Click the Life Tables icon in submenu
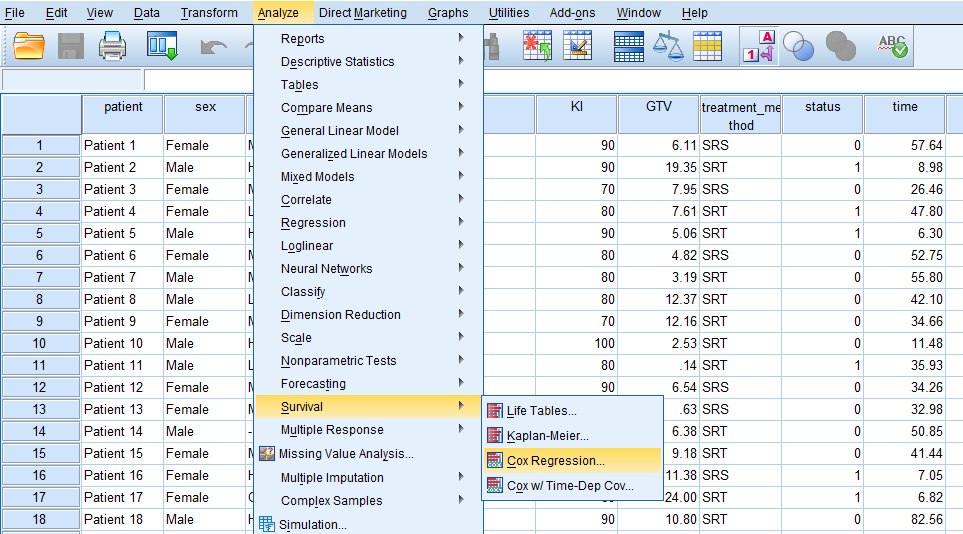 pos(494,410)
